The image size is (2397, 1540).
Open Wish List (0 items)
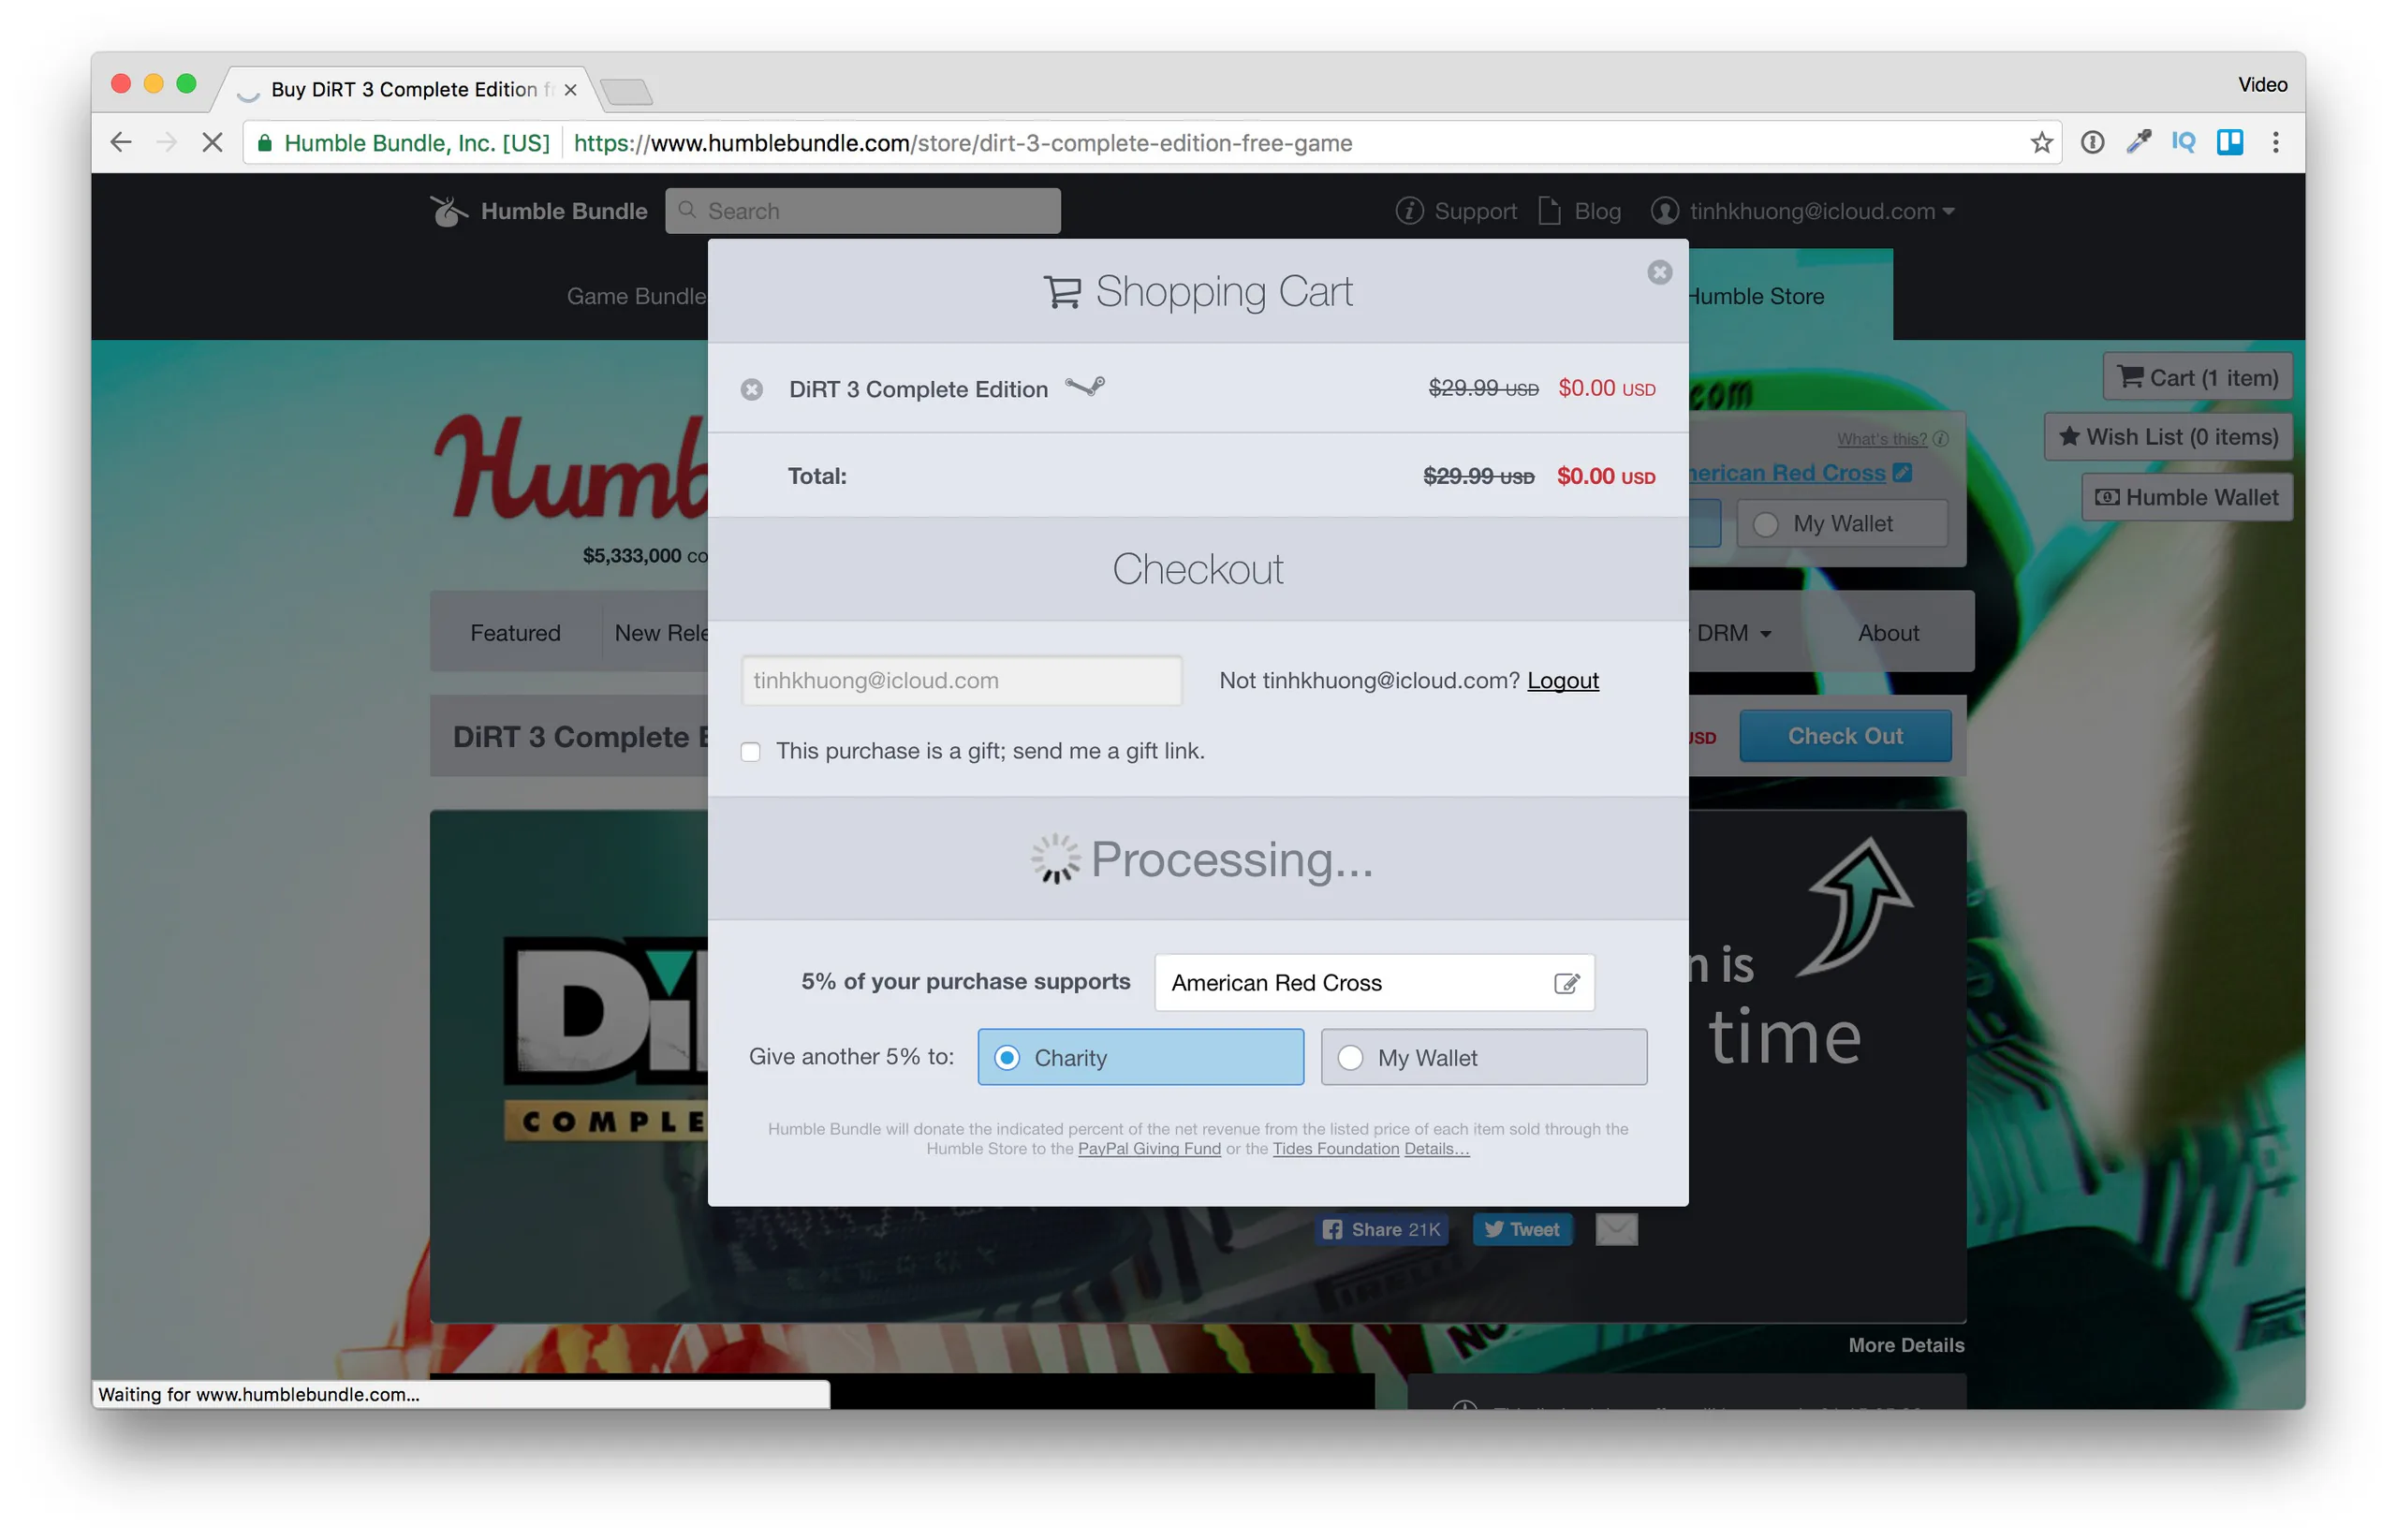(2167, 437)
